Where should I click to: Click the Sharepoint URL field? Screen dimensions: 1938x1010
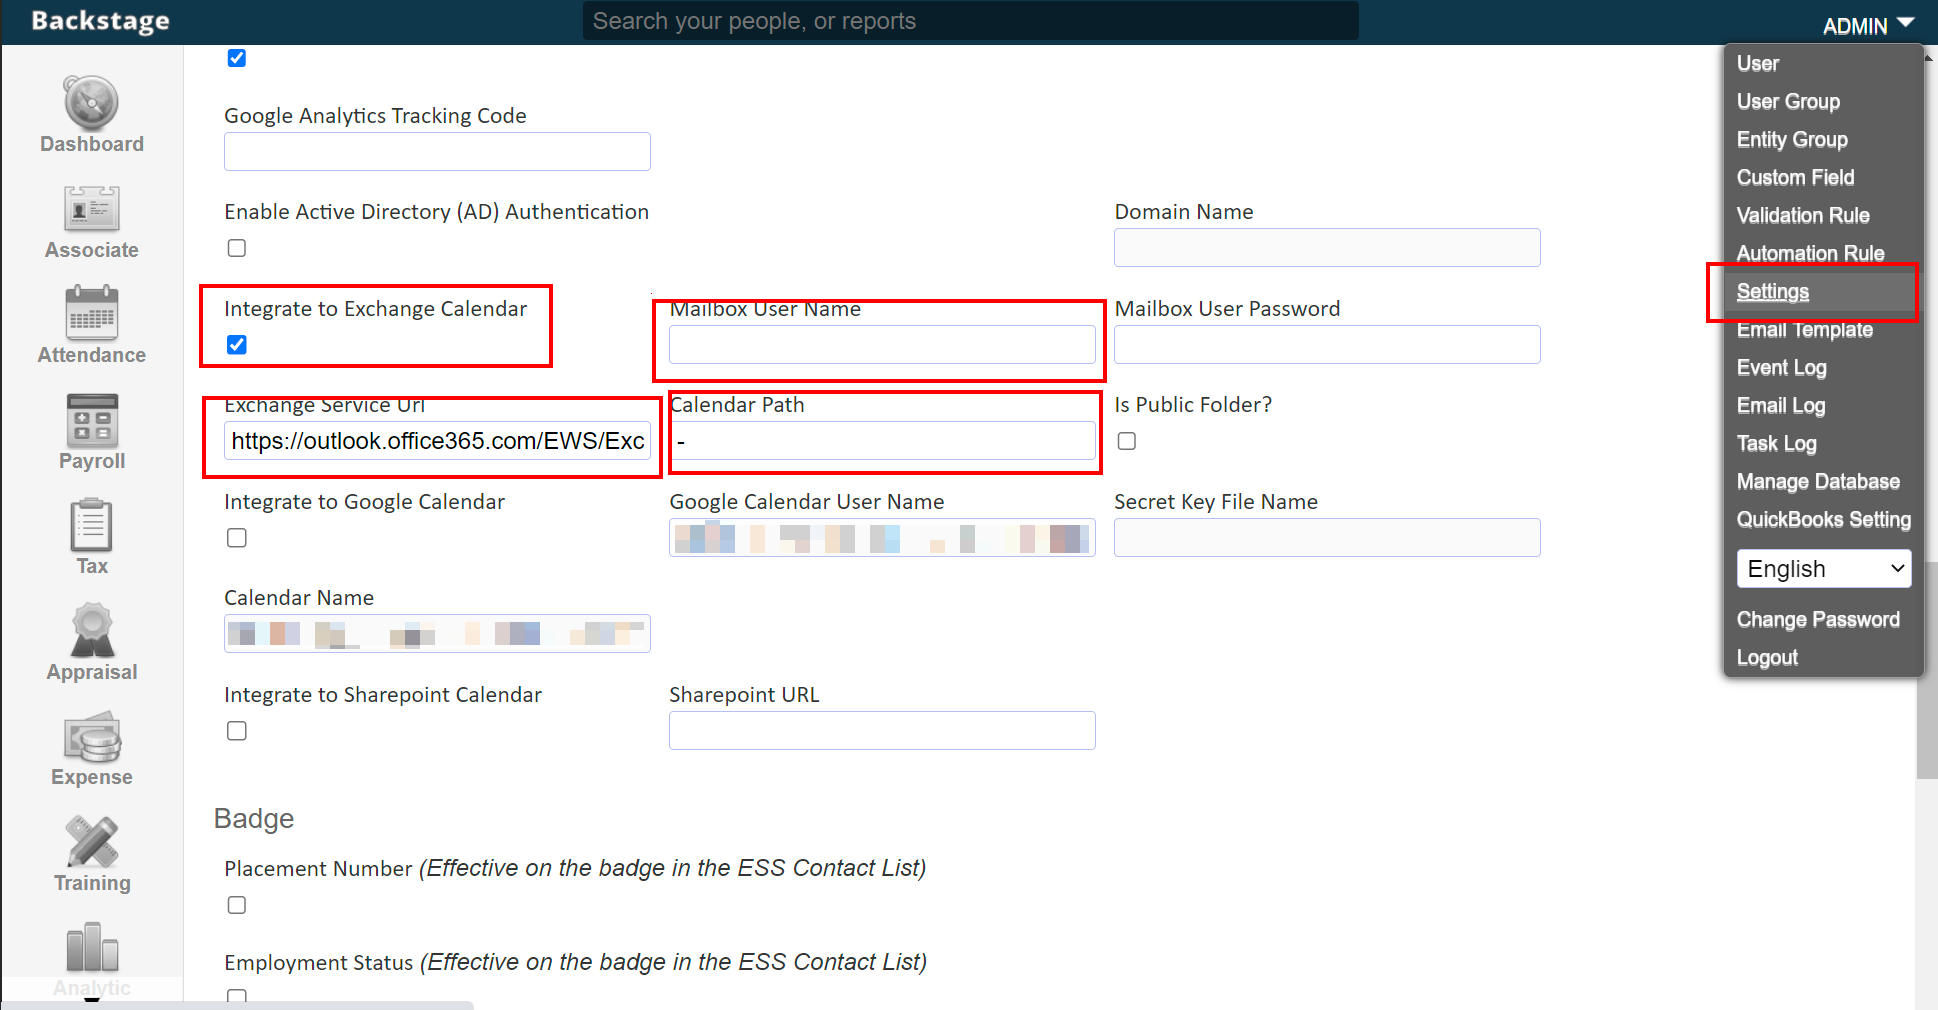(882, 730)
